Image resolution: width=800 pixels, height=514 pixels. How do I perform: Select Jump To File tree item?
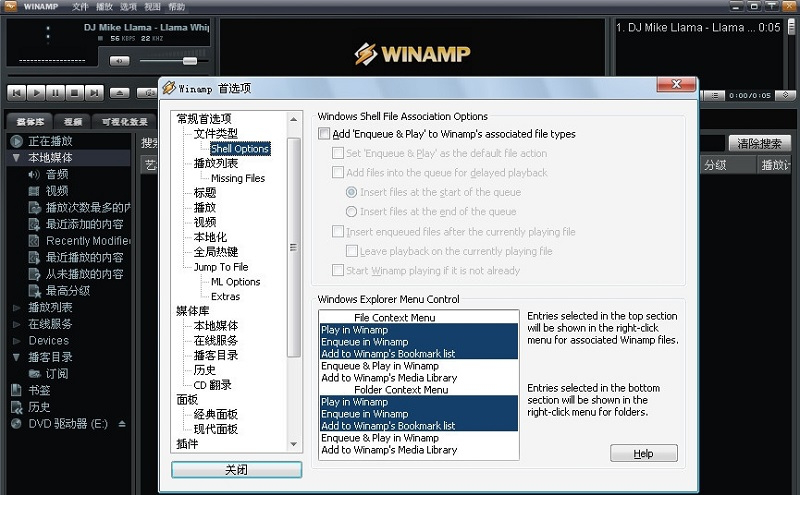[221, 267]
